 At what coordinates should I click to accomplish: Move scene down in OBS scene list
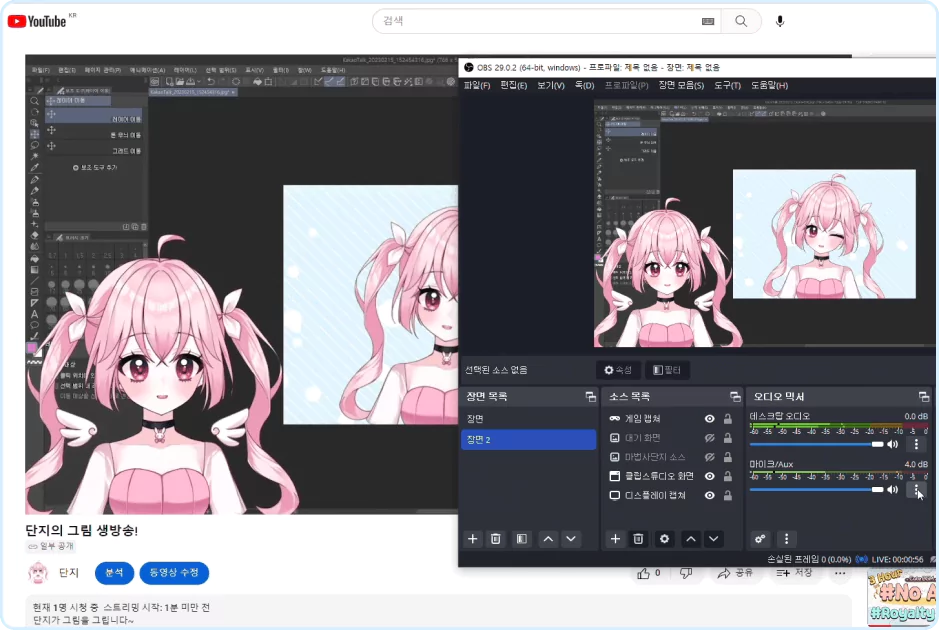tap(571, 539)
